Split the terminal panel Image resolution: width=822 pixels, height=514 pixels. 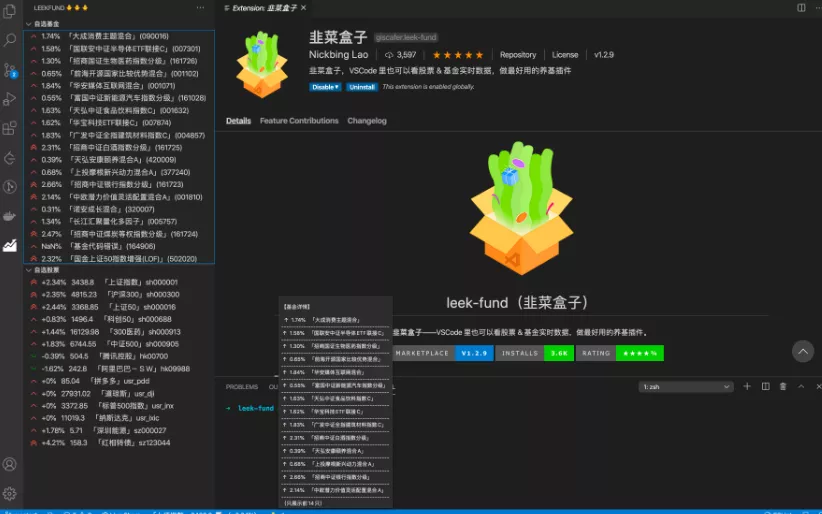[765, 387]
